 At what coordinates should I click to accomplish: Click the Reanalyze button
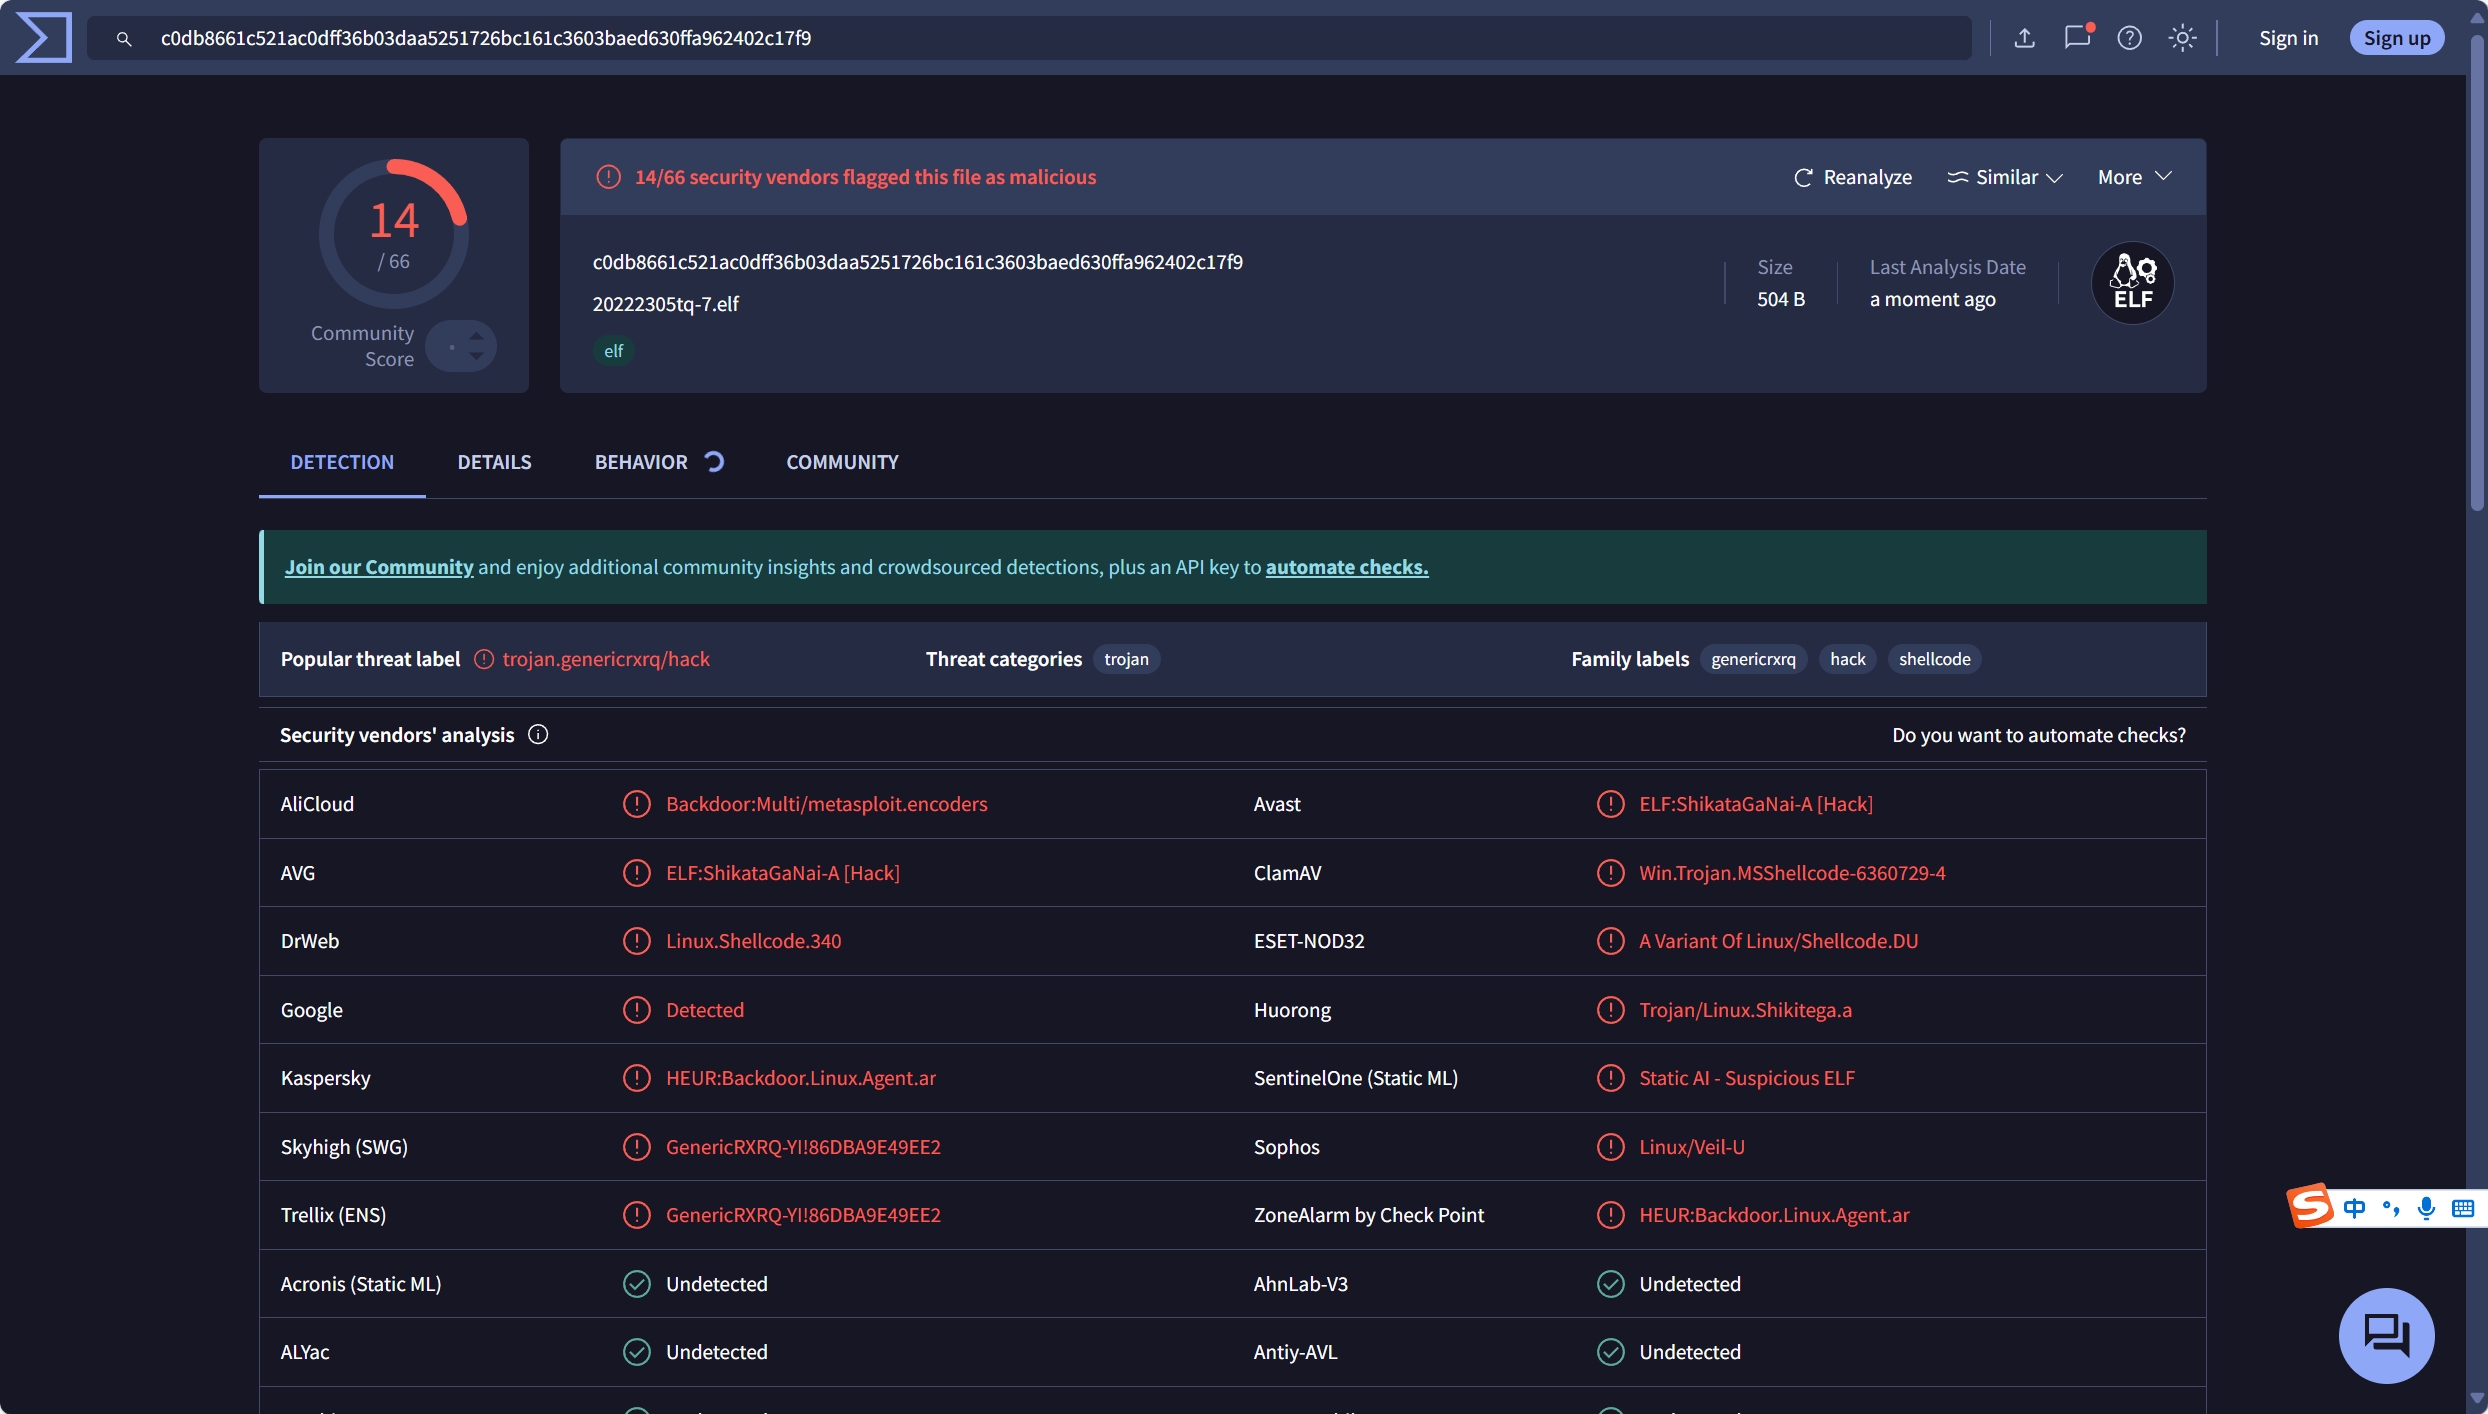pyautogui.click(x=1853, y=177)
